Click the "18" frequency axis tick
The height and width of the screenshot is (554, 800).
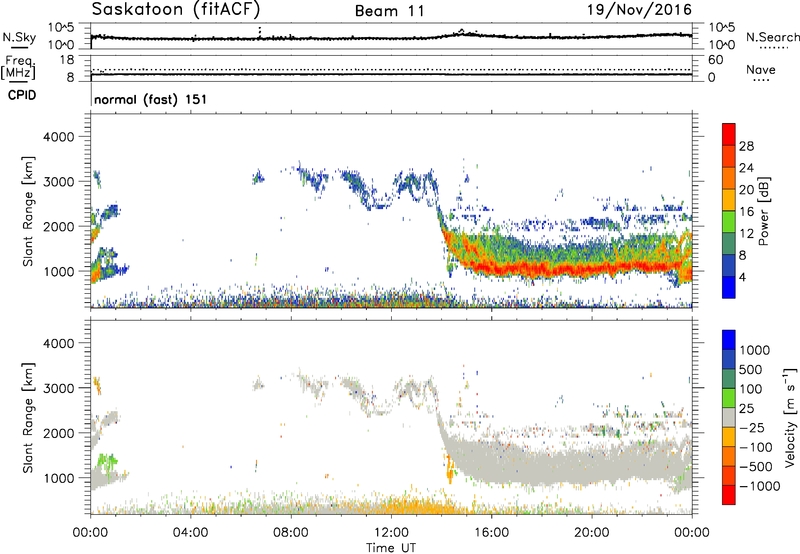[x=67, y=60]
